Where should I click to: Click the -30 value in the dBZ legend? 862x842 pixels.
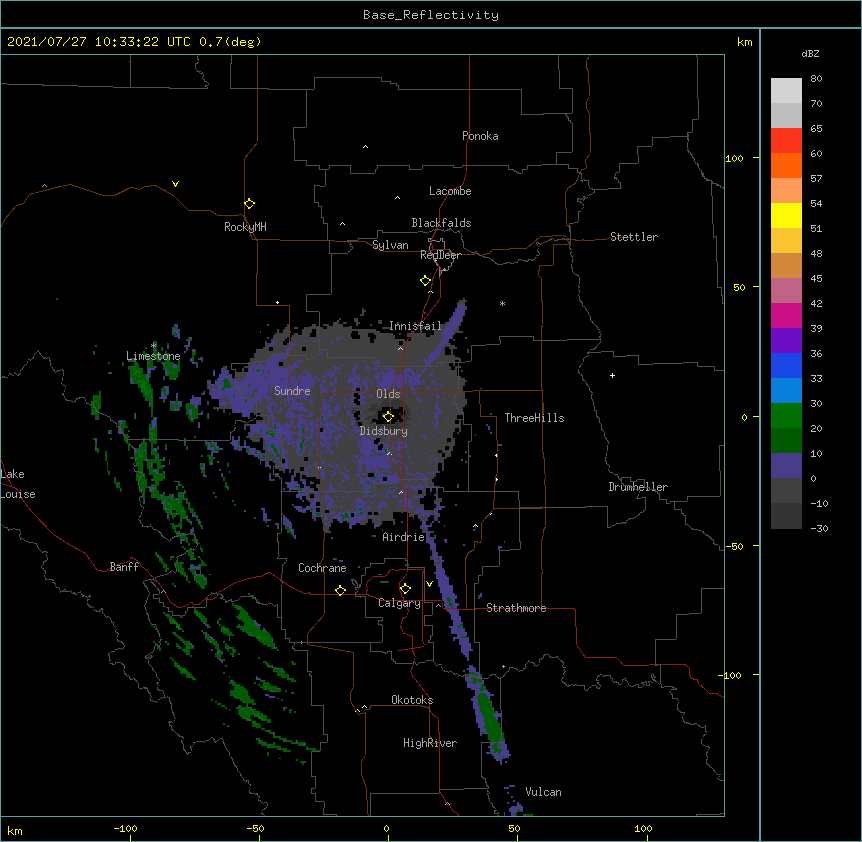819,528
